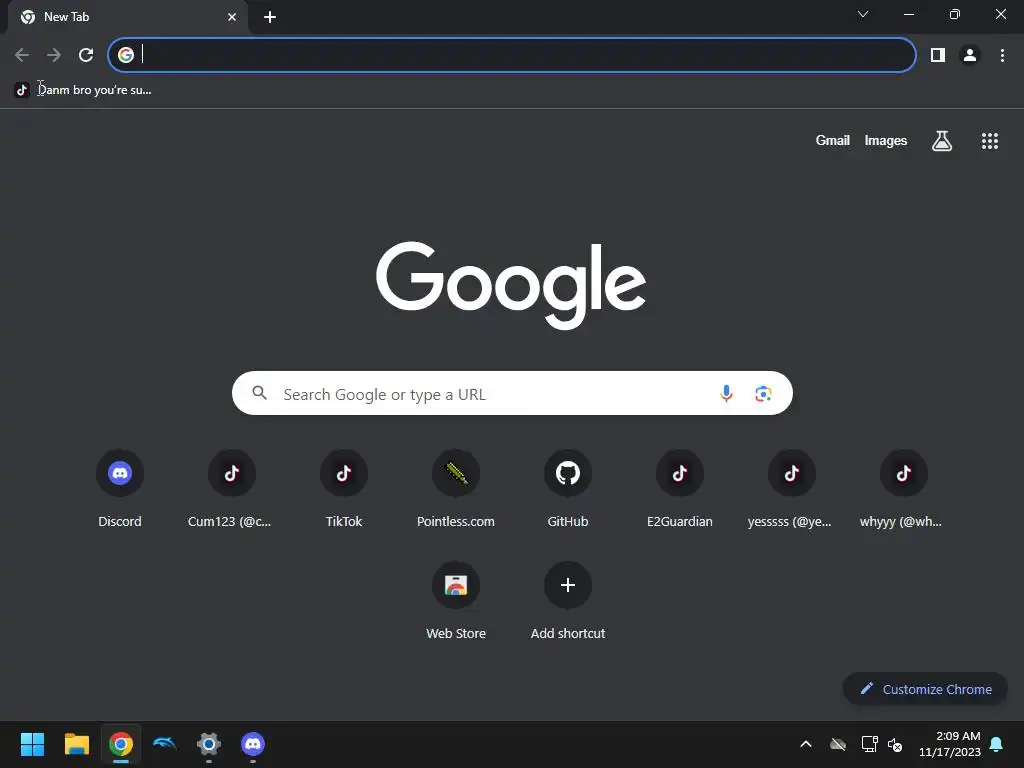Click the Add shortcut plus tile

[x=568, y=585]
